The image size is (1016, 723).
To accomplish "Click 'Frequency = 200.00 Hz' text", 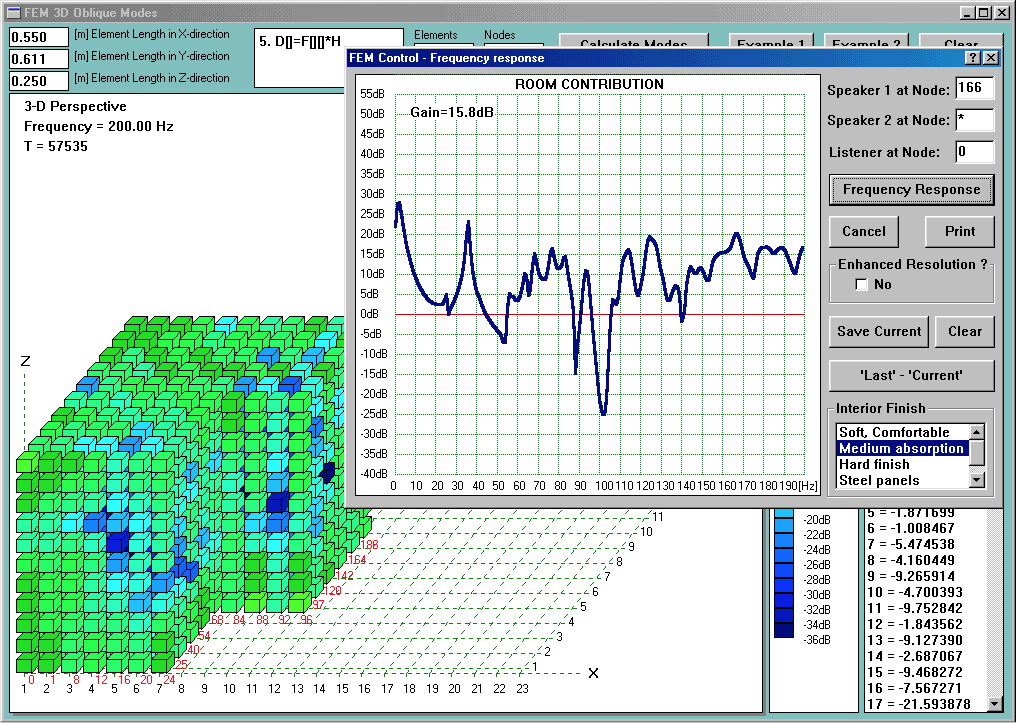I will (x=98, y=126).
